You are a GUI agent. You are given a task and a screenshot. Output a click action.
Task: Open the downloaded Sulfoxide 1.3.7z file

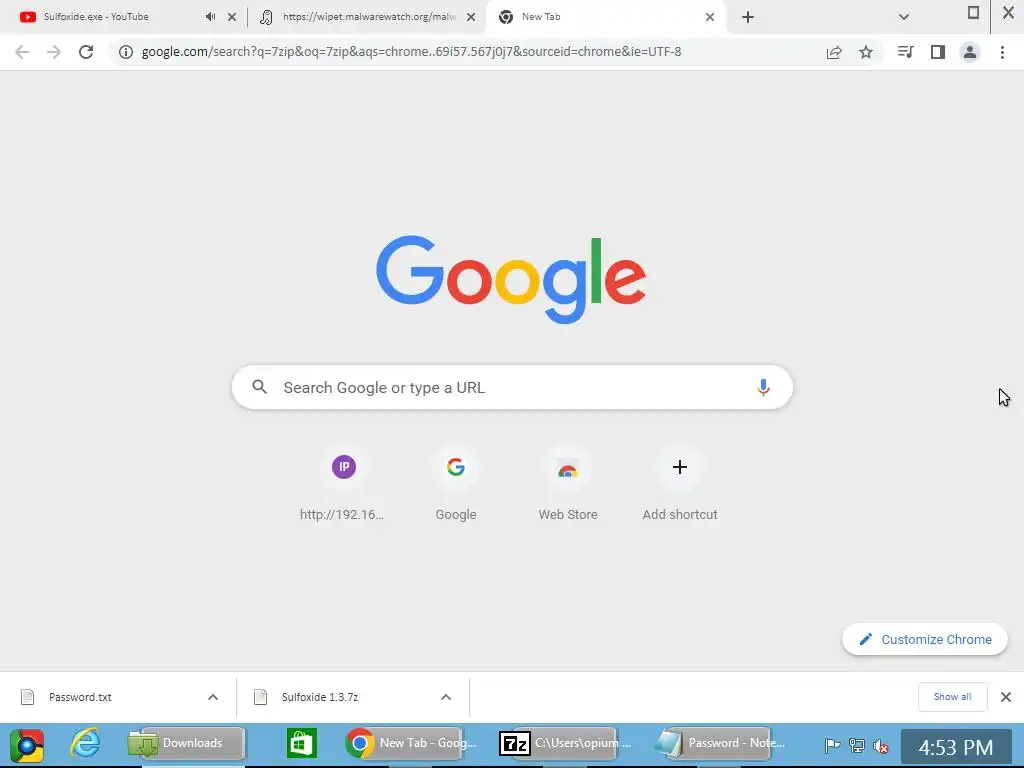point(319,697)
